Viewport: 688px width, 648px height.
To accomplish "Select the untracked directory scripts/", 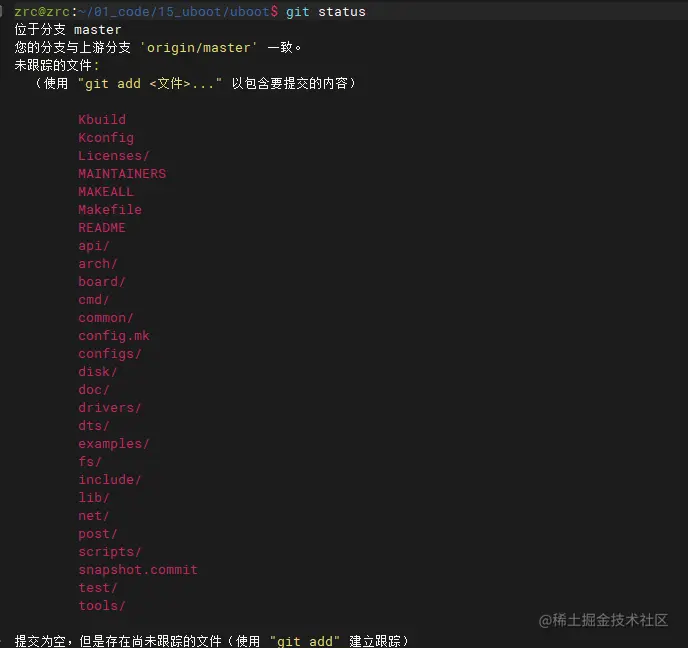I will coord(110,551).
